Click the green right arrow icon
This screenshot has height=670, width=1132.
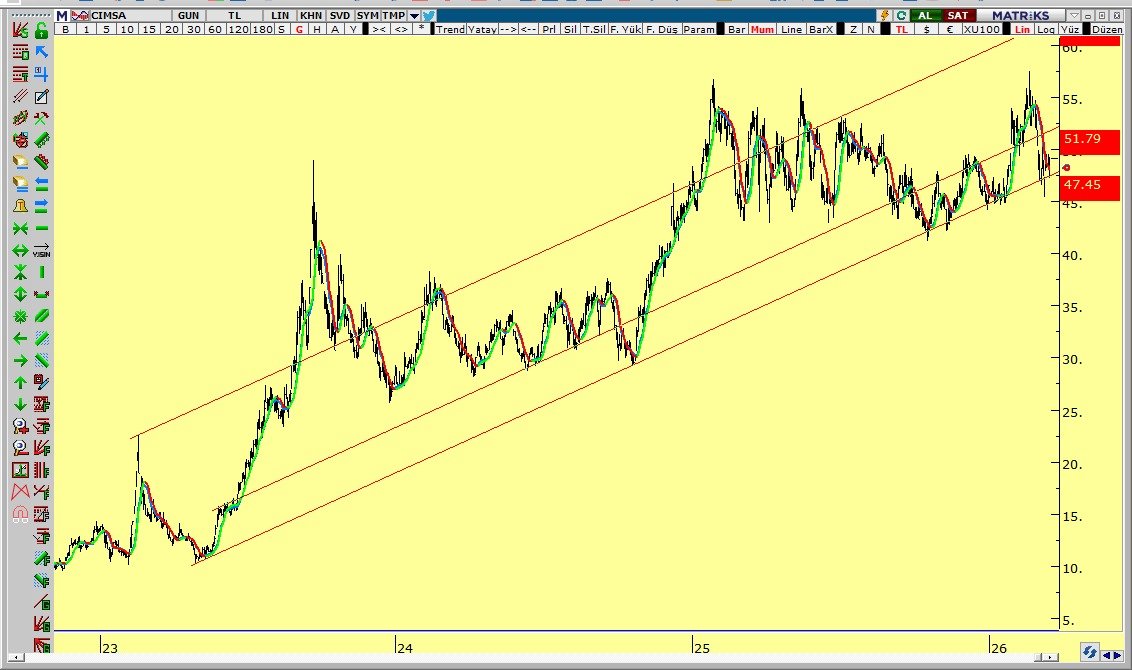point(20,360)
